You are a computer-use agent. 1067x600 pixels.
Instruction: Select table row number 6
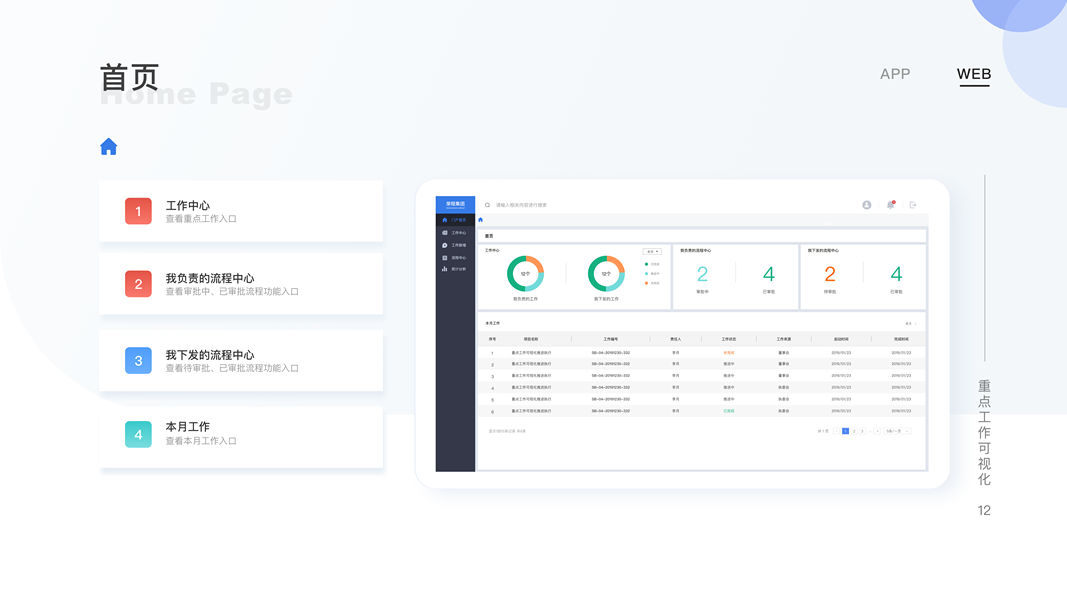(702, 411)
